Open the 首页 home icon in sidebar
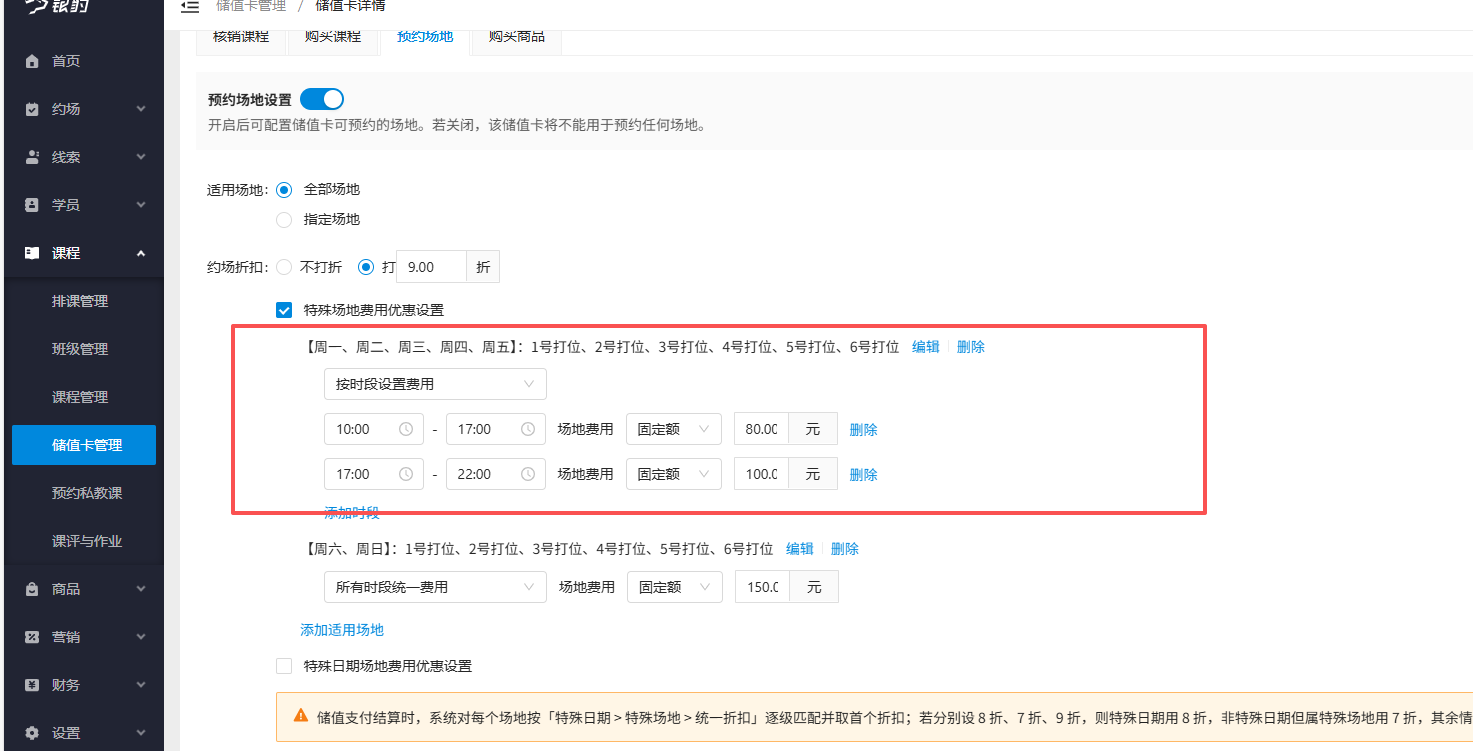 point(34,60)
